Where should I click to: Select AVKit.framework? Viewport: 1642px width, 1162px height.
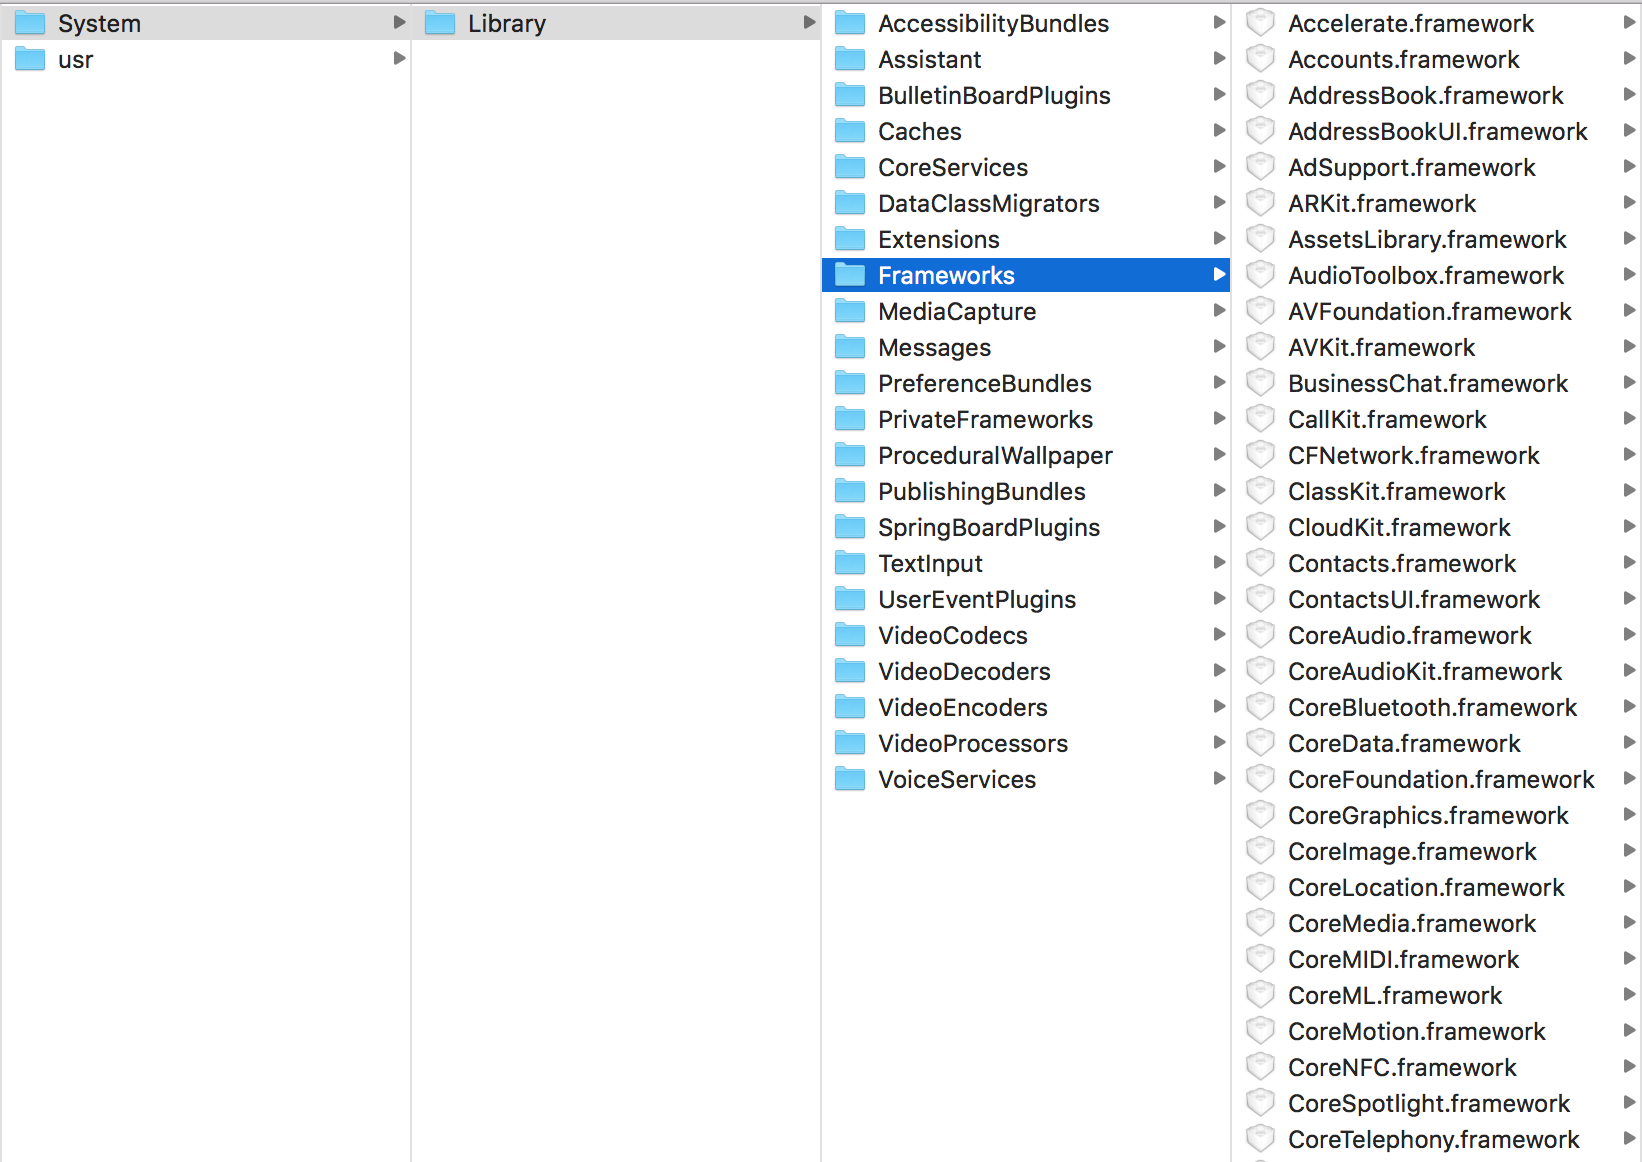[x=1437, y=347]
